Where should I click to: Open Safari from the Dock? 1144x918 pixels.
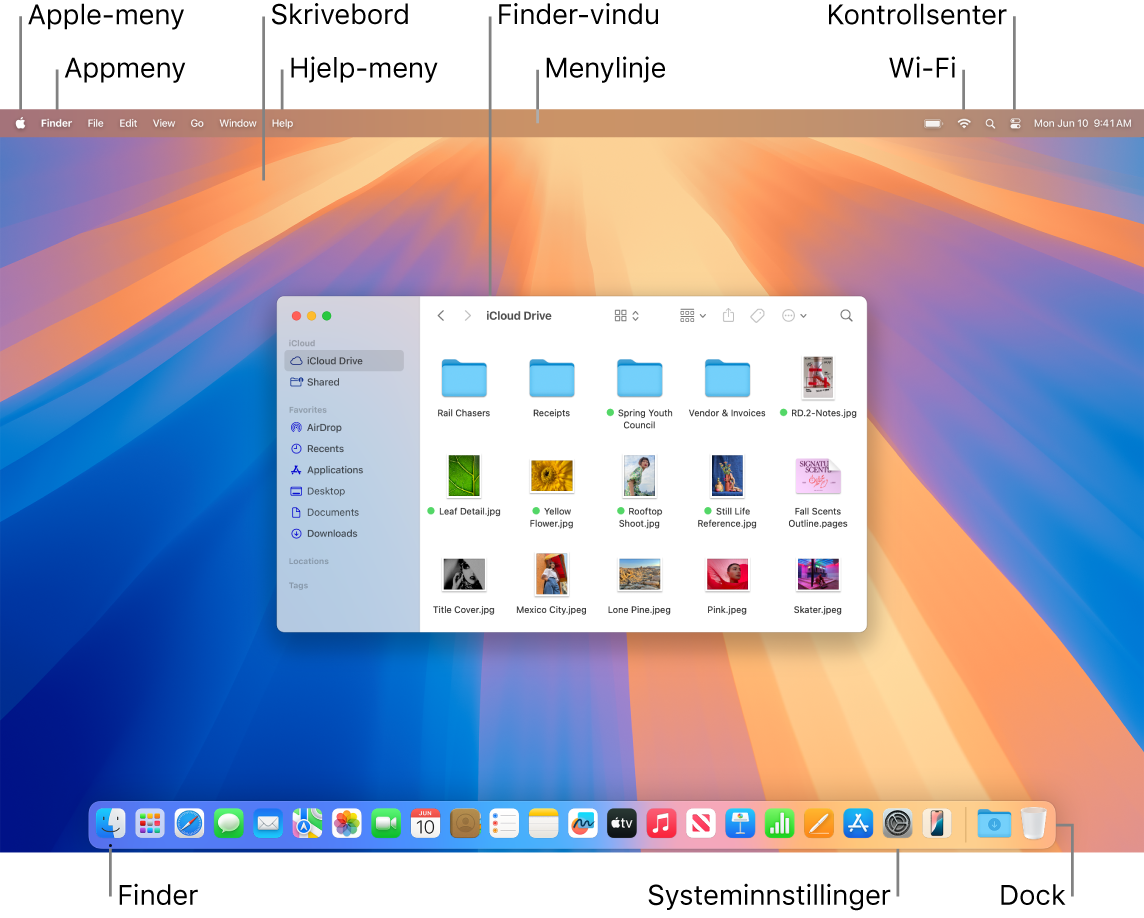[x=190, y=824]
